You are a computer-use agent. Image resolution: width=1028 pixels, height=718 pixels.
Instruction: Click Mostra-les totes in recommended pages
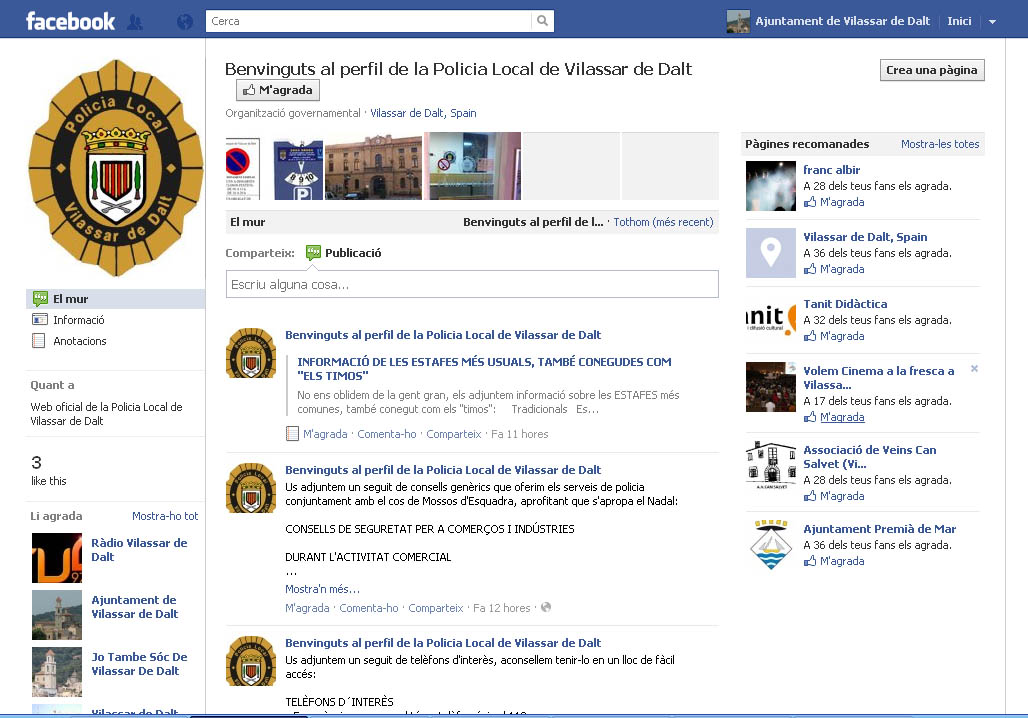pyautogui.click(x=939, y=144)
